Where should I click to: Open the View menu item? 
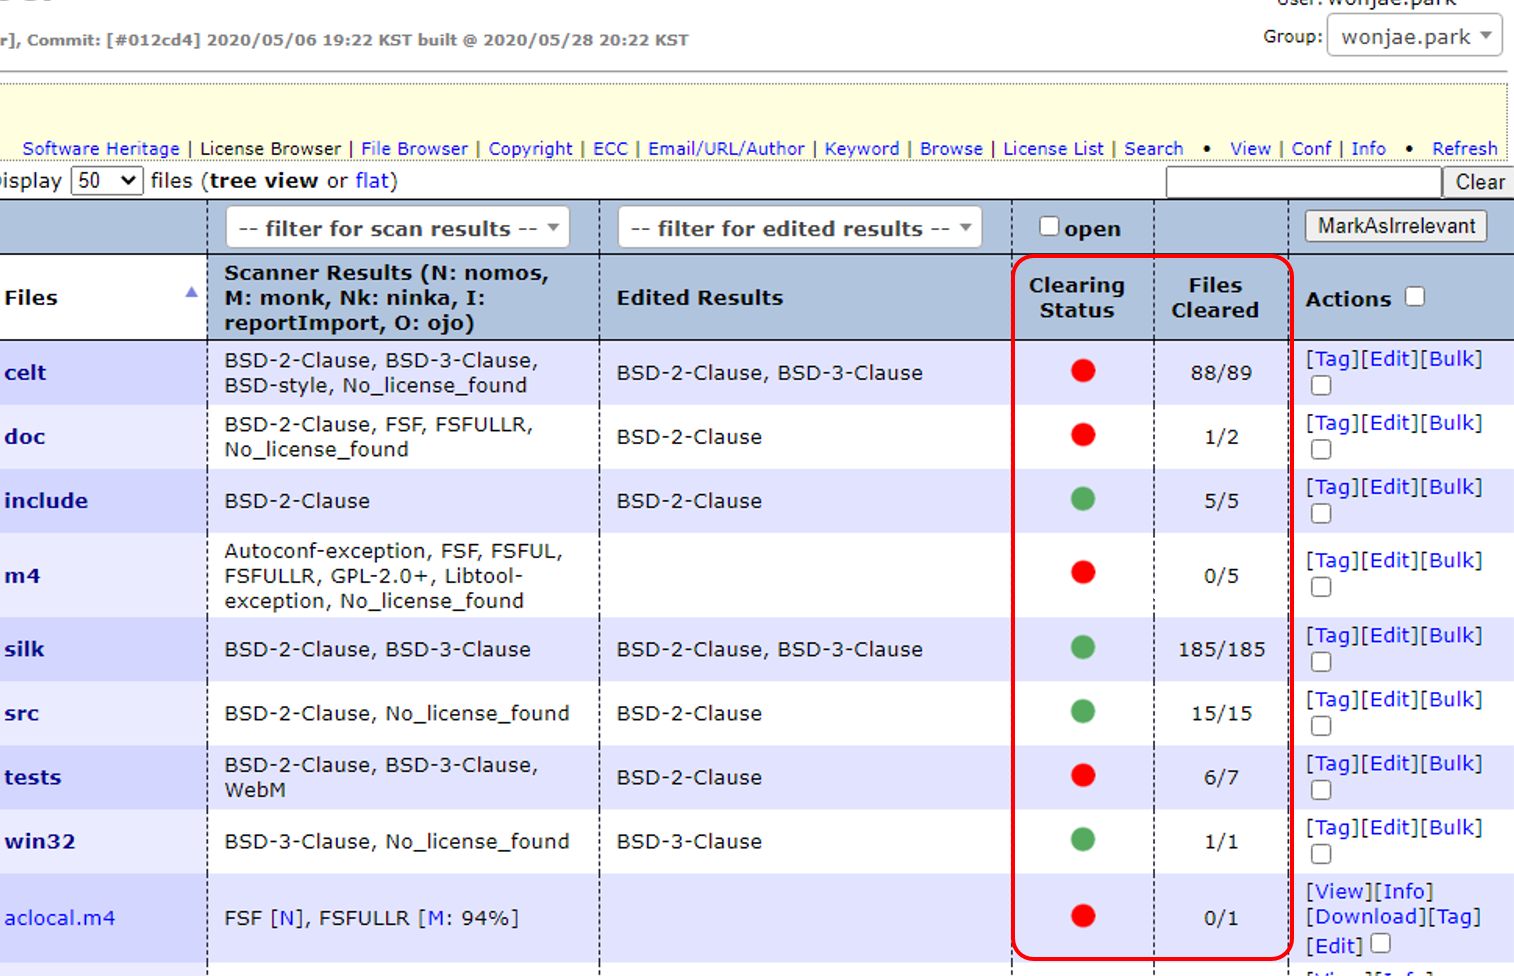(x=1250, y=148)
